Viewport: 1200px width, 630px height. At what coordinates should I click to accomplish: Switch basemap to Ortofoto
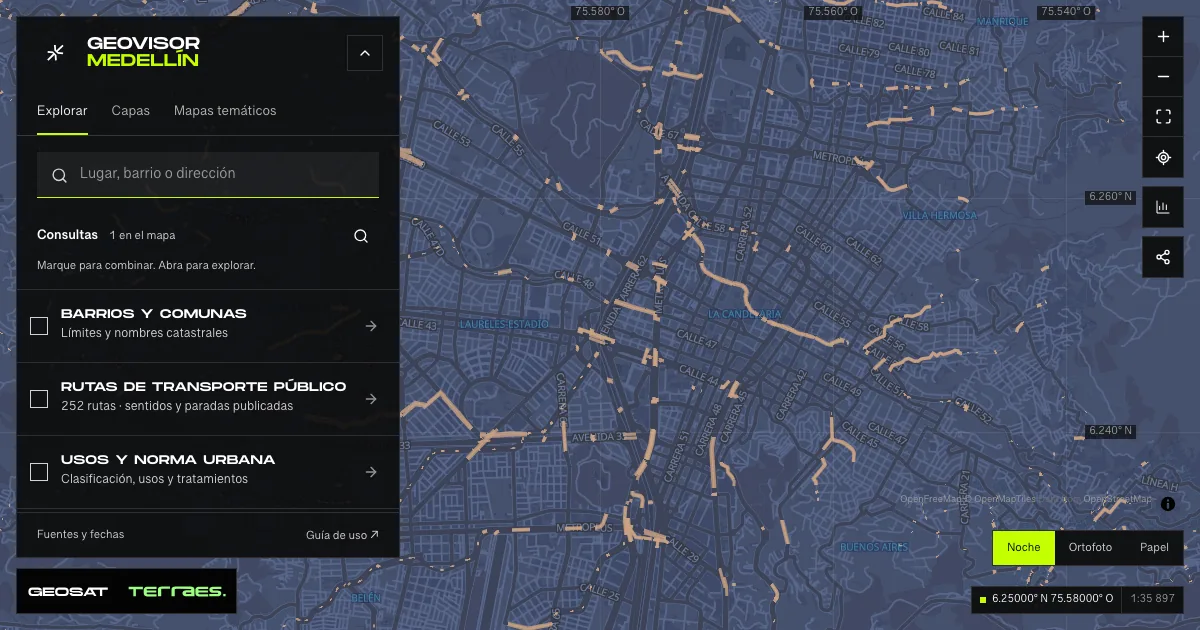1090,548
